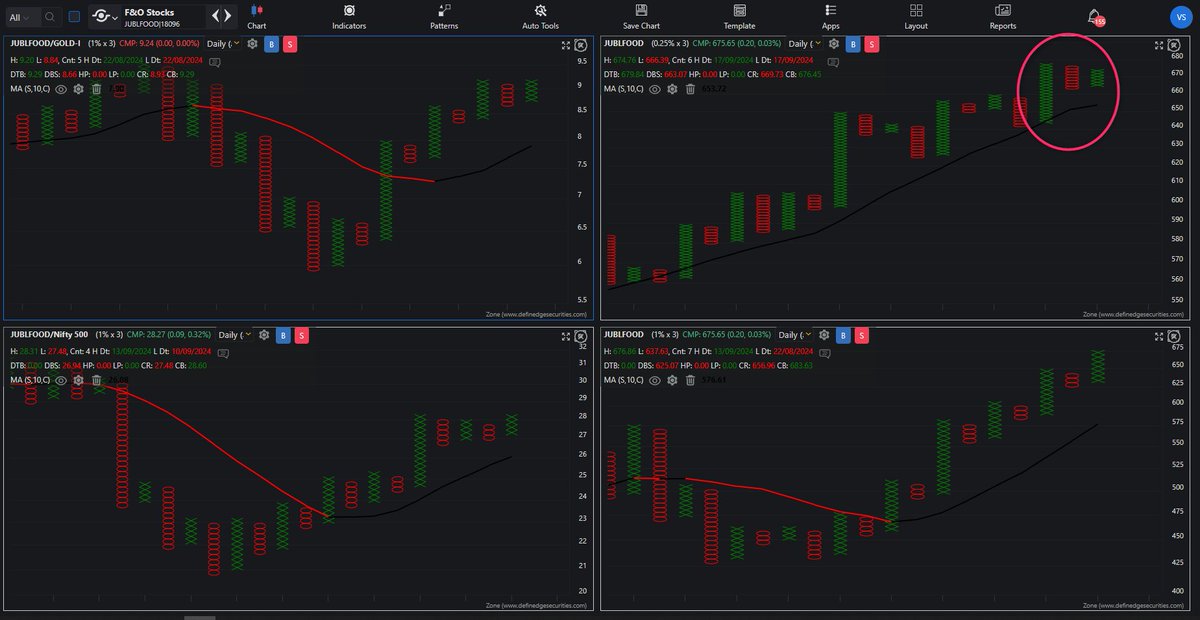
Task: Open Daily timeframe dropdown on 0.25% JUBLFOOD chart
Action: pyautogui.click(x=803, y=44)
